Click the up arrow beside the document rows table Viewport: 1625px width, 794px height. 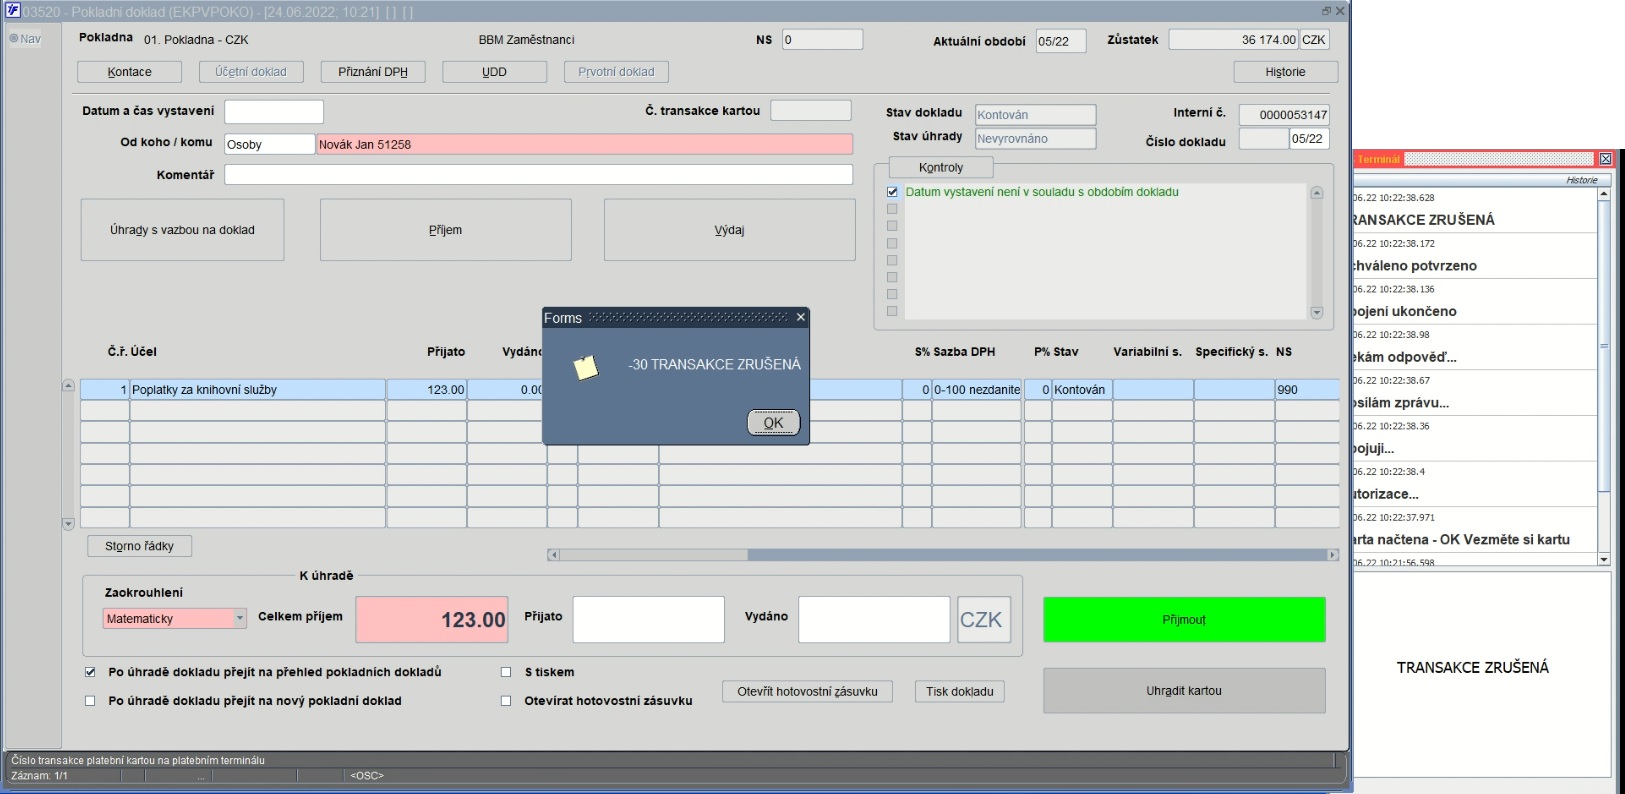[x=68, y=385]
